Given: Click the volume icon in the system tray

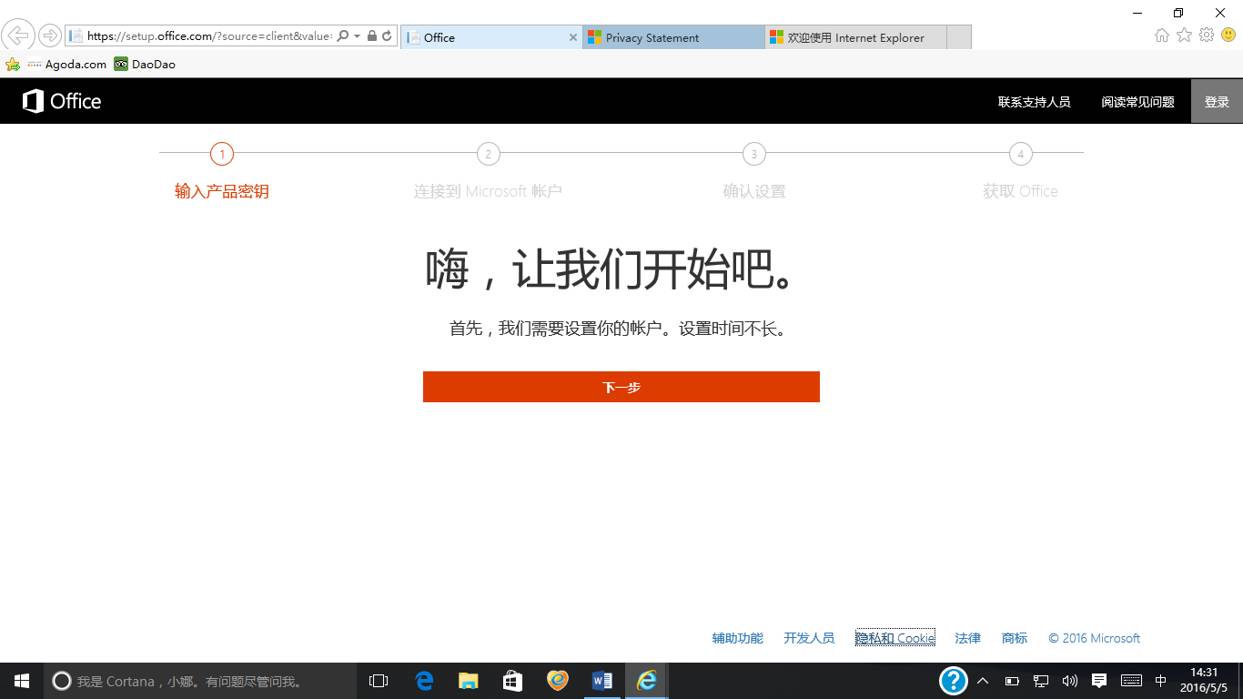Looking at the screenshot, I should click(1070, 681).
